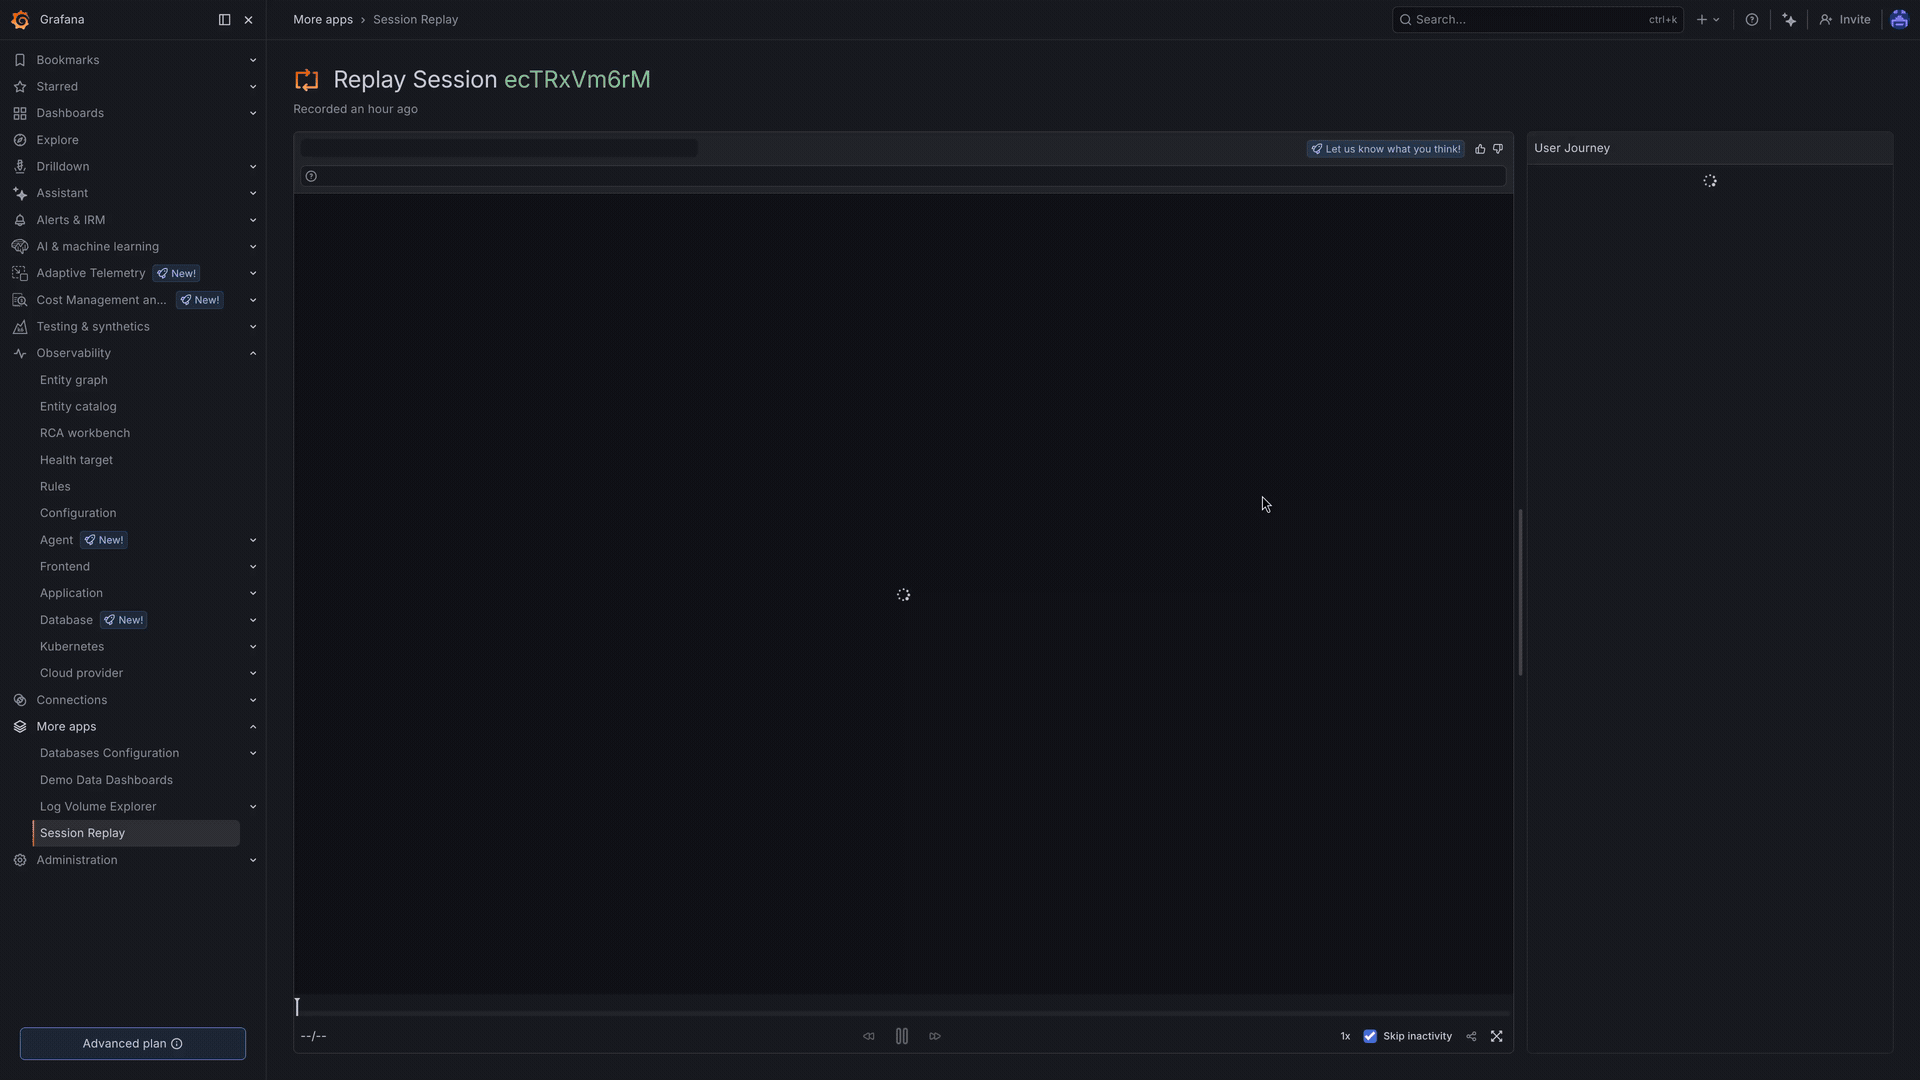Image resolution: width=1920 pixels, height=1080 pixels.
Task: Click the thumbs down feedback icon
Action: click(1498, 149)
